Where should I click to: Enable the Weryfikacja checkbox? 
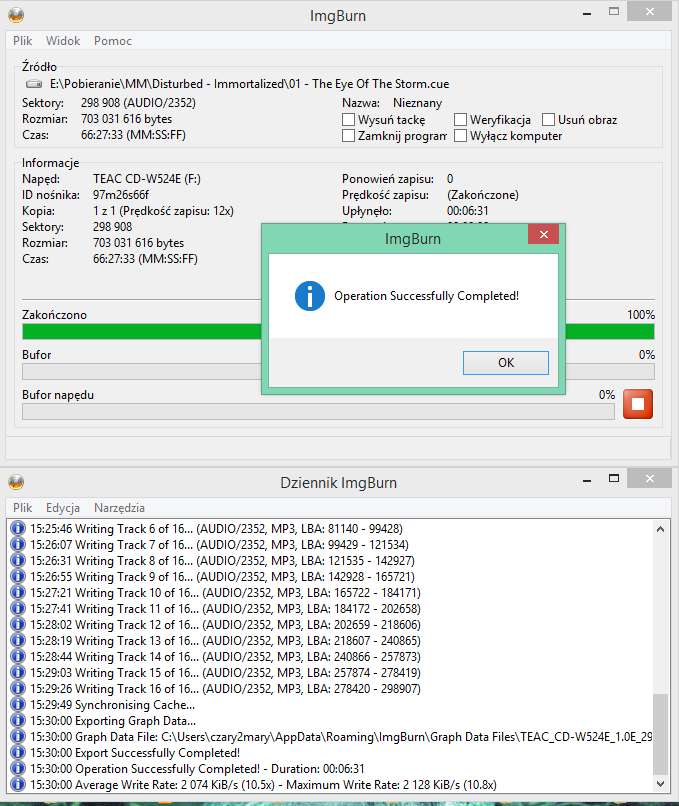tap(461, 120)
